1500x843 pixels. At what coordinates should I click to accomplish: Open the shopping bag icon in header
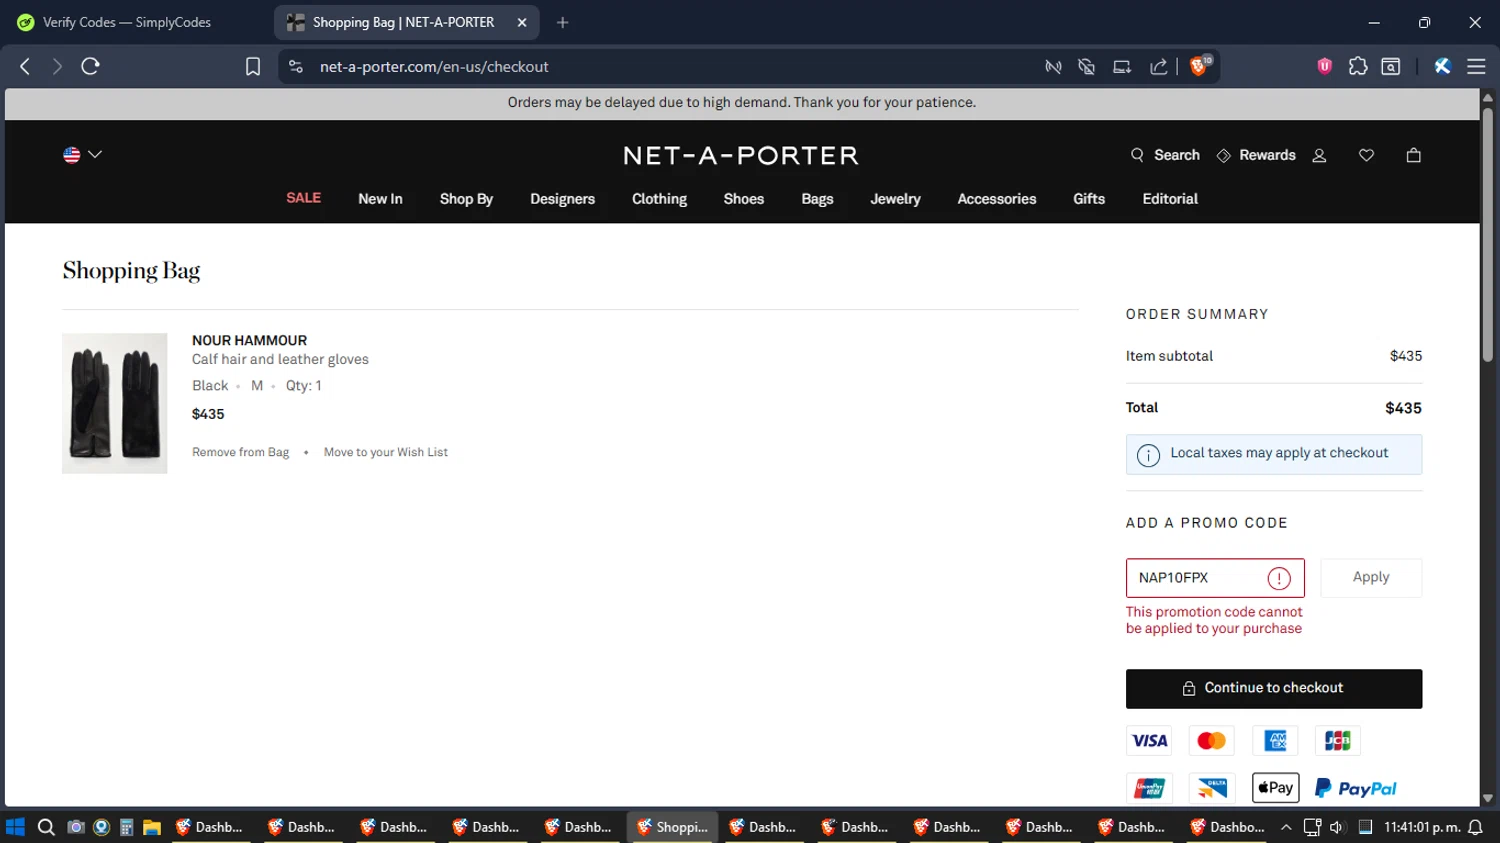click(x=1413, y=155)
